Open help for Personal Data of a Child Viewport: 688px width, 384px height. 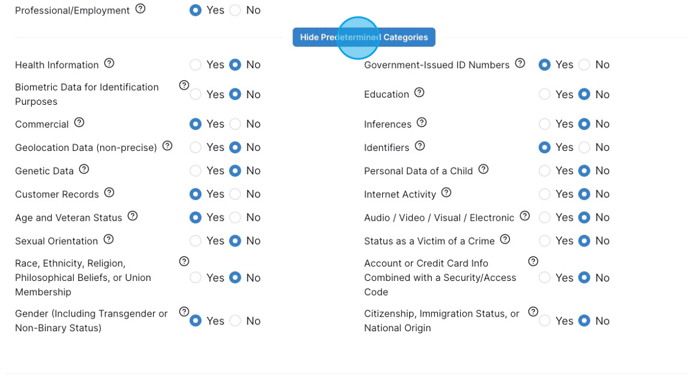pos(483,169)
